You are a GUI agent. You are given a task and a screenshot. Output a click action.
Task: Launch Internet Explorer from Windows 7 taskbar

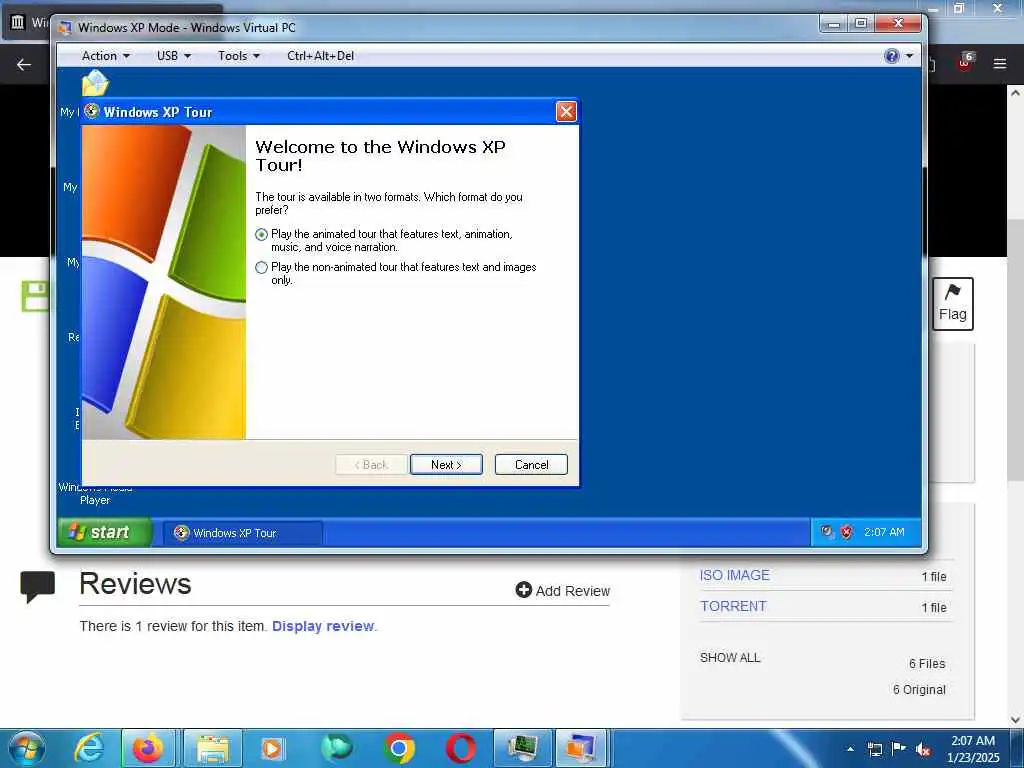coord(89,748)
